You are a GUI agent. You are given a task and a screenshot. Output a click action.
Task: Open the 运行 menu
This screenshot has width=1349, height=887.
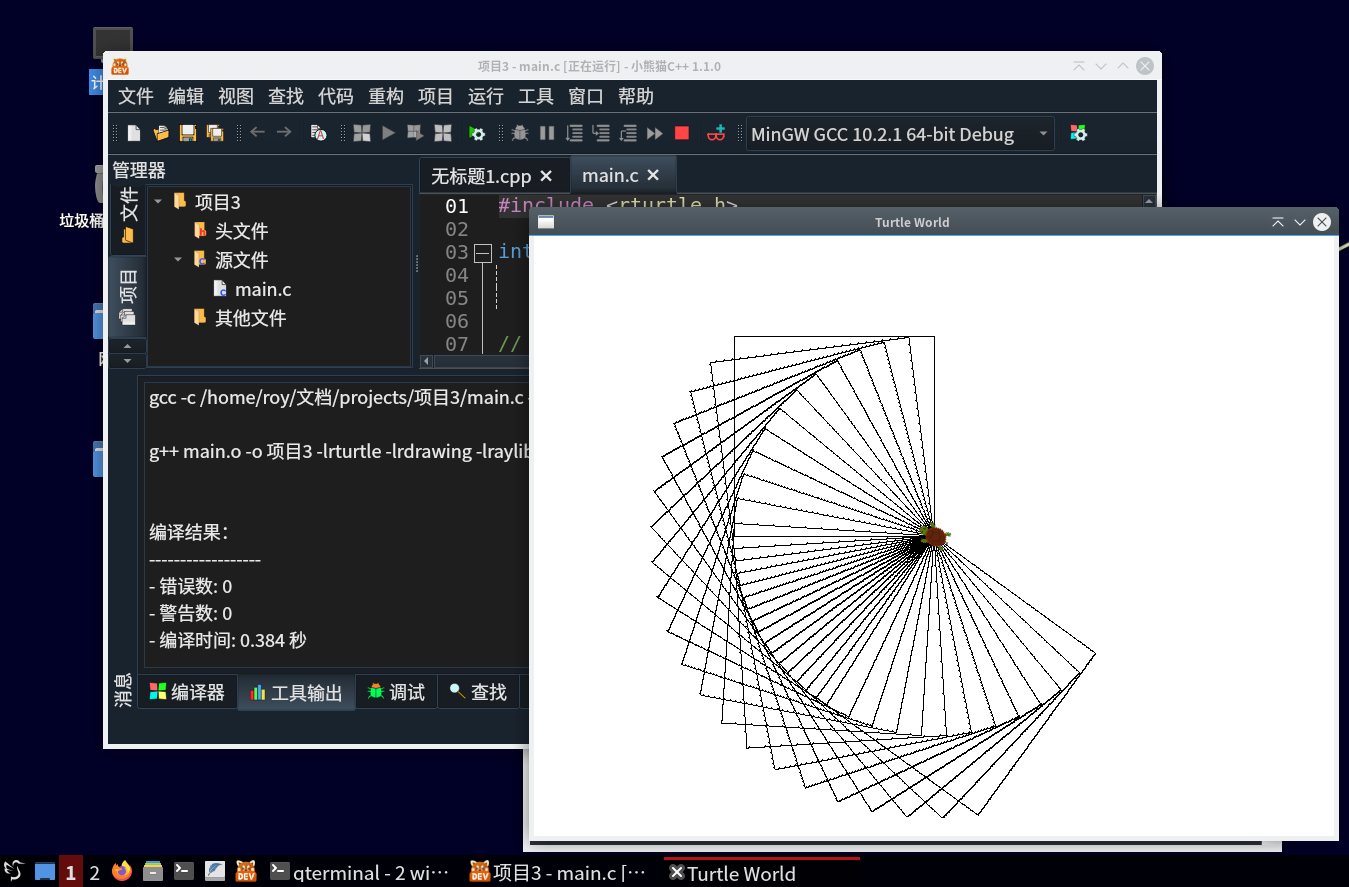[485, 96]
